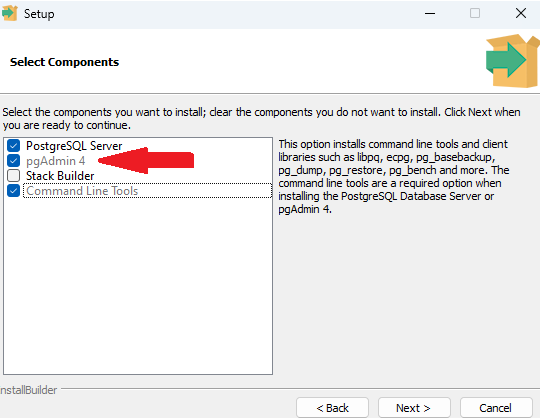Click the red arrow pointing at pgAdmin 4
The width and height of the screenshot is (540, 418).
(x=146, y=160)
